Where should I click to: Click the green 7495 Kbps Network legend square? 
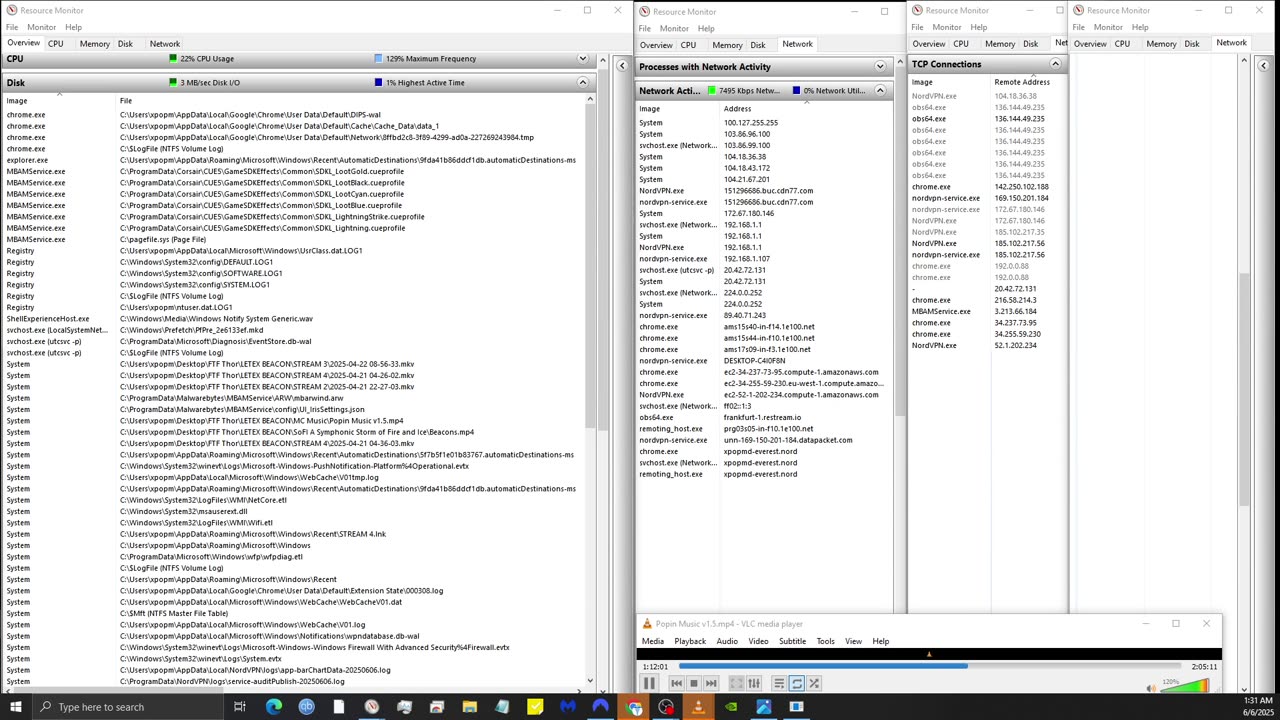pyautogui.click(x=712, y=91)
